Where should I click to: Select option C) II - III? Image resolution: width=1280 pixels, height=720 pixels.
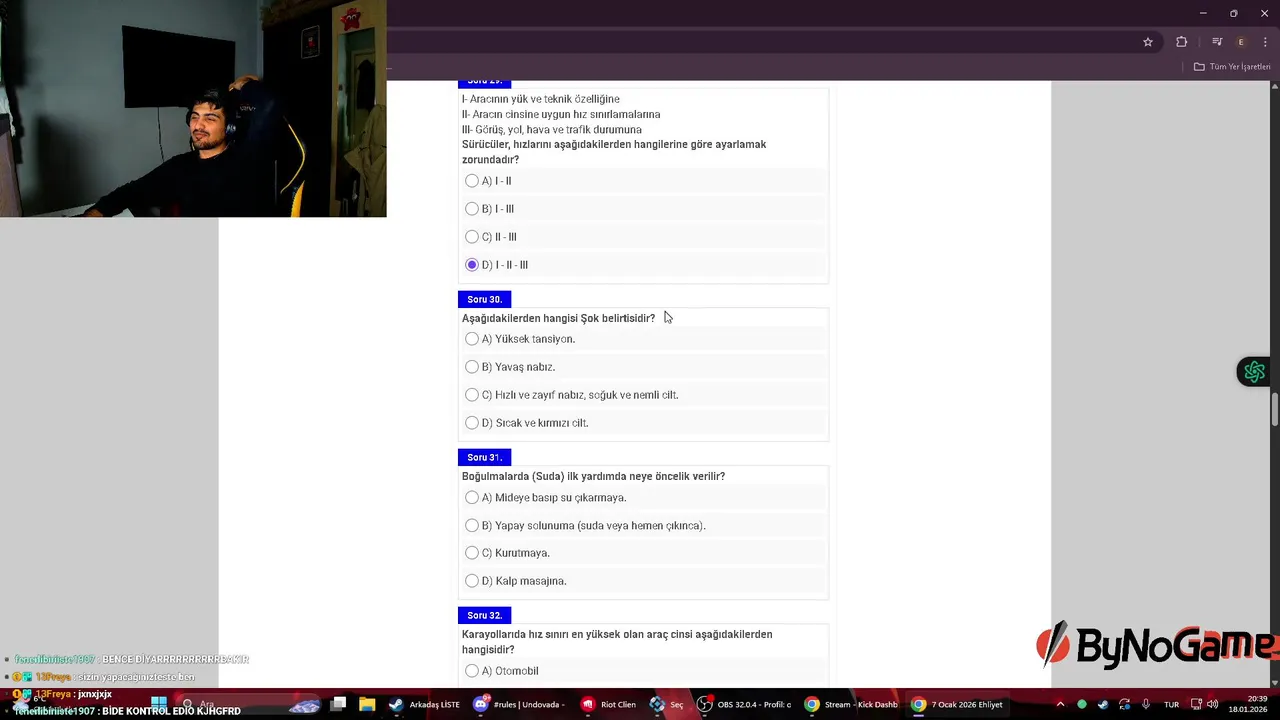coord(472,237)
